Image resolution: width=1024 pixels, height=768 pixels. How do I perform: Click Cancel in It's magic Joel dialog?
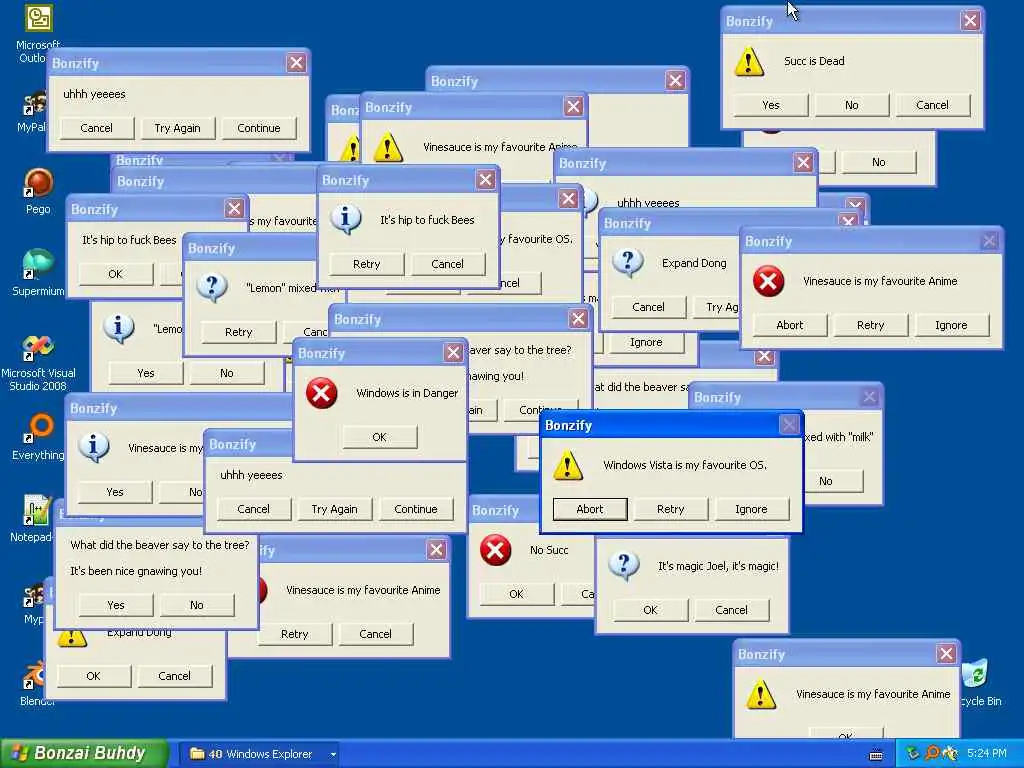(731, 610)
